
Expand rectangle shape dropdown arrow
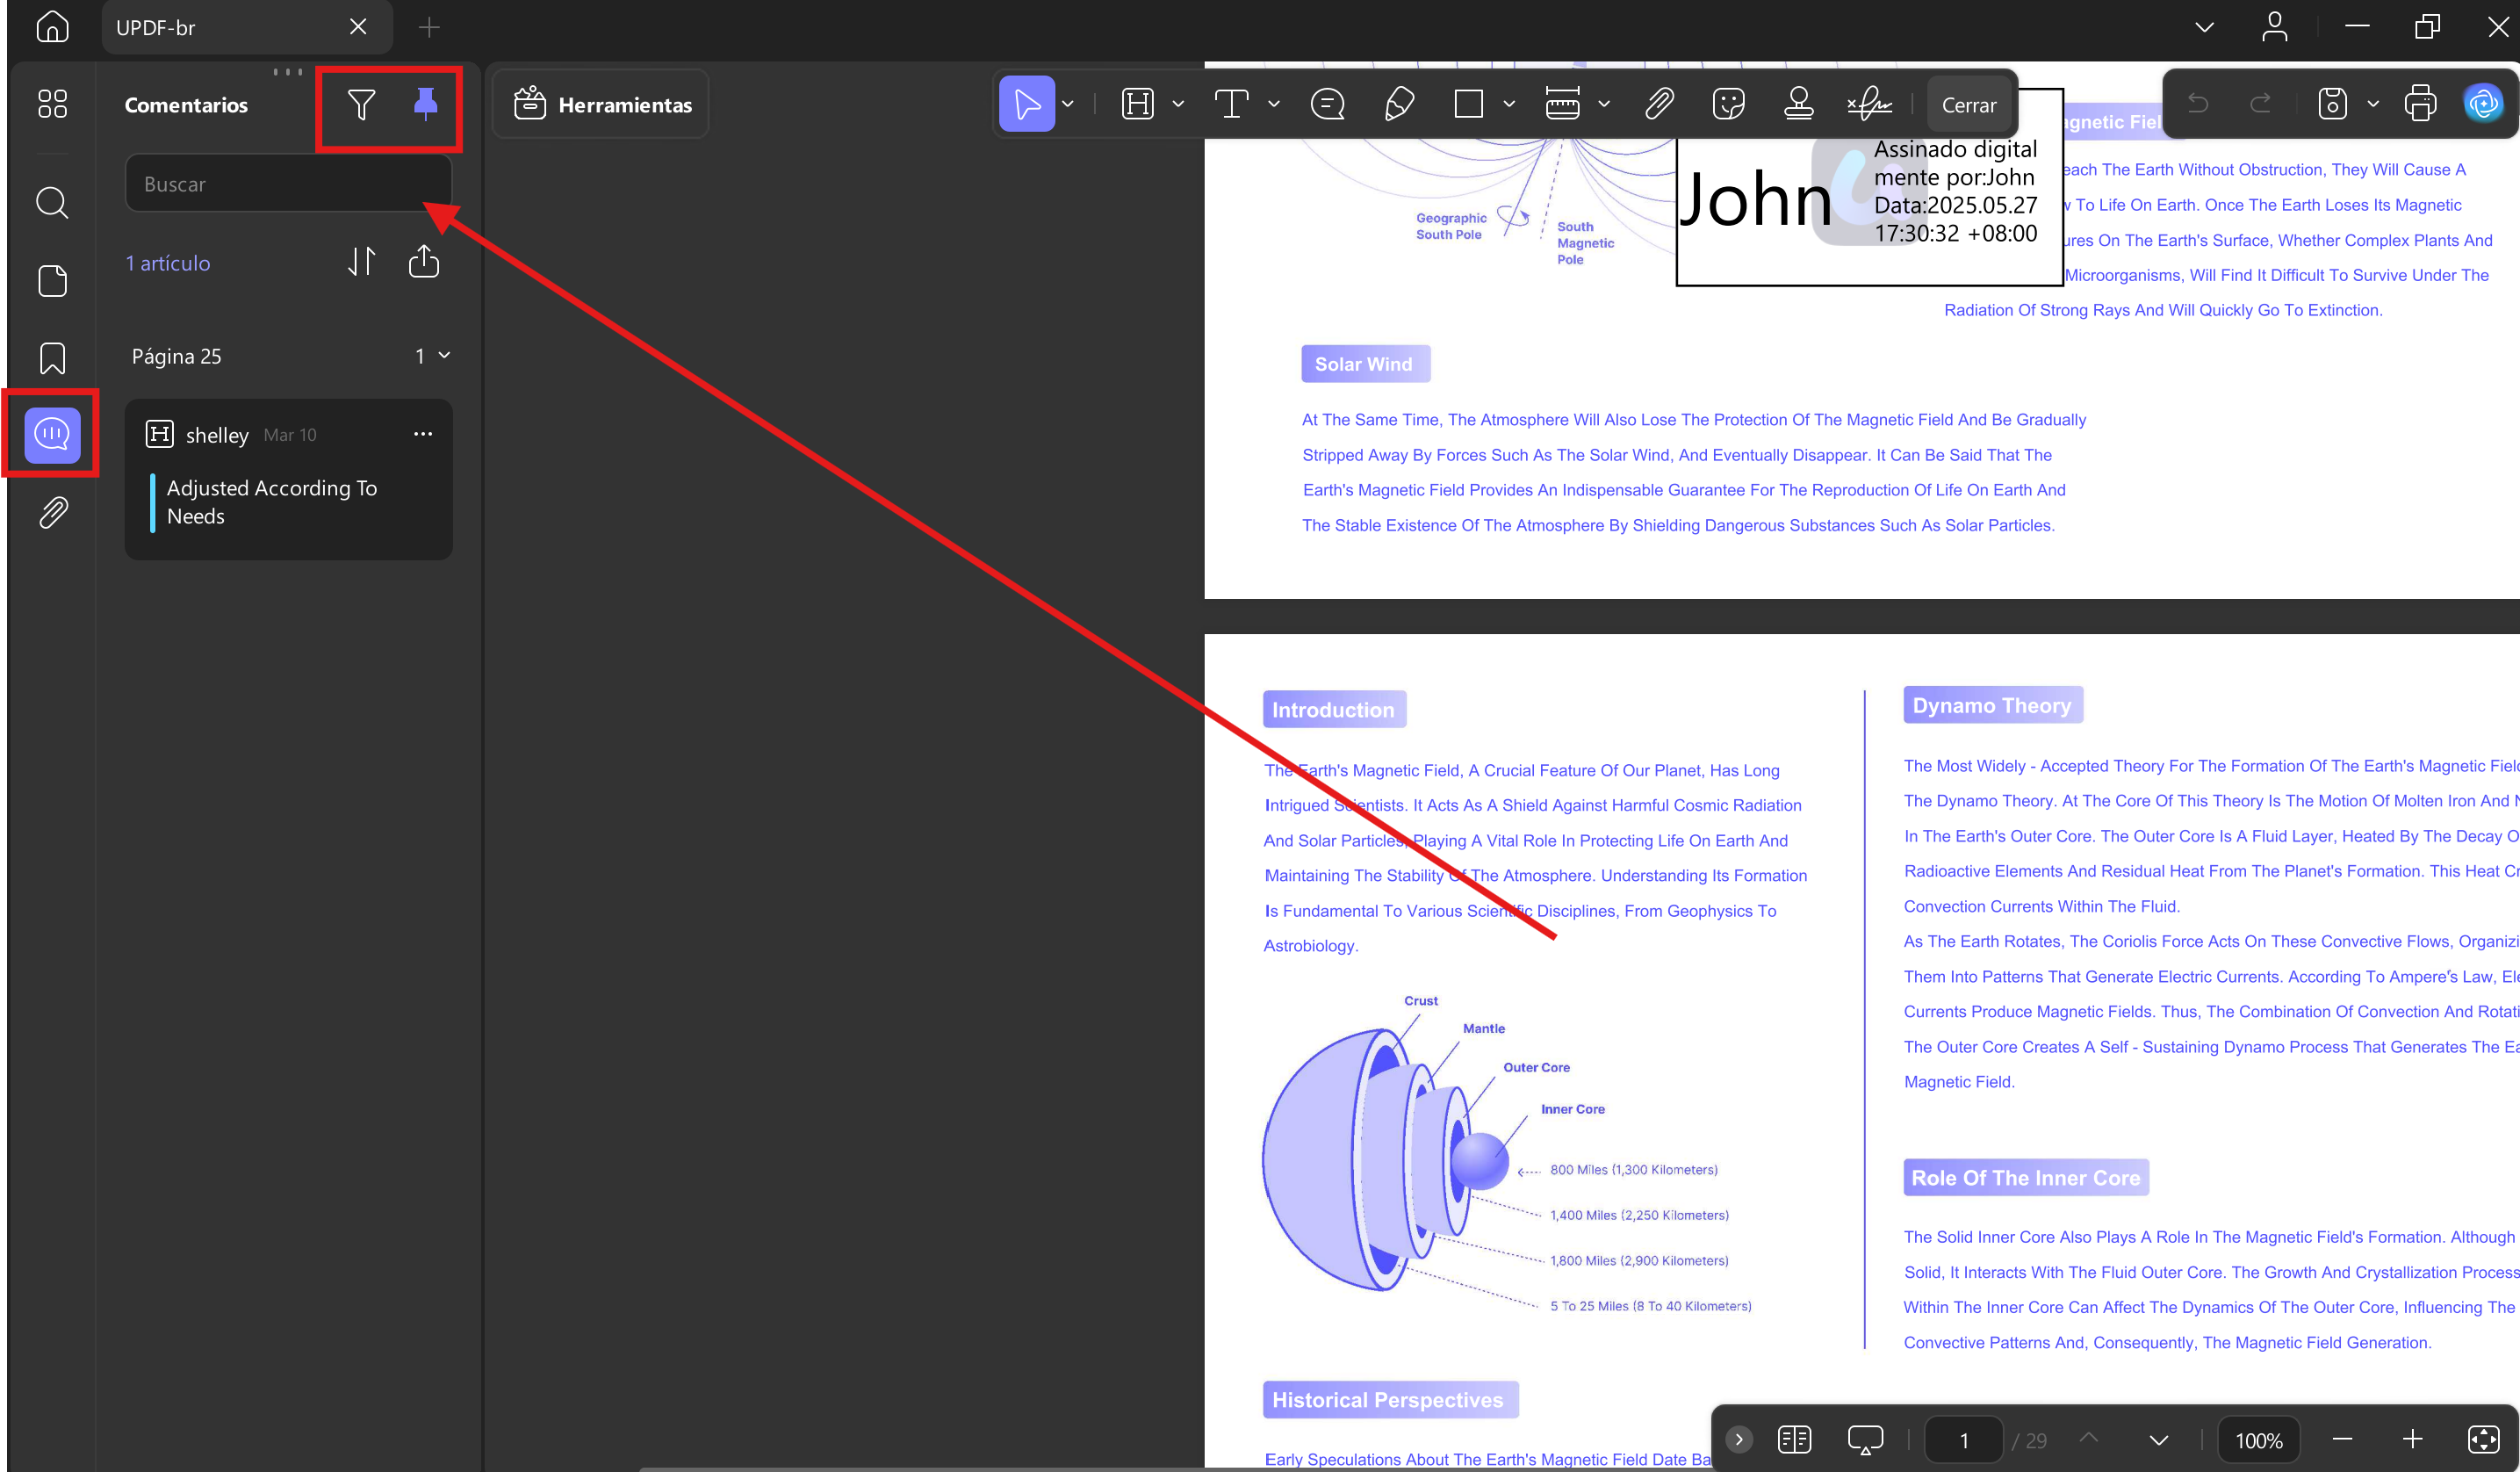[x=1509, y=104]
